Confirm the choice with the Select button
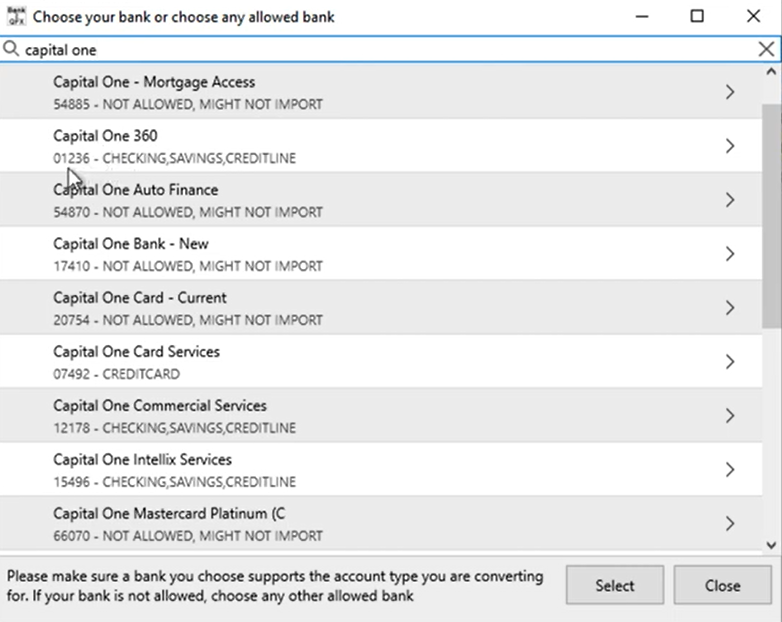Viewport: 782px width, 622px height. pos(614,585)
